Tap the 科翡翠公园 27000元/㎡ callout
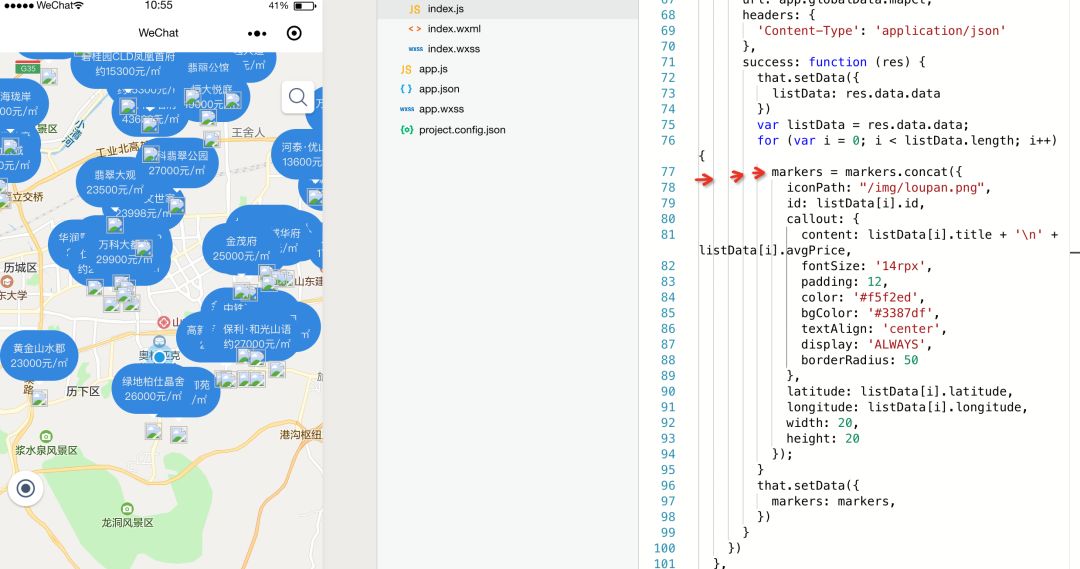This screenshot has width=1080, height=569. coord(178,163)
